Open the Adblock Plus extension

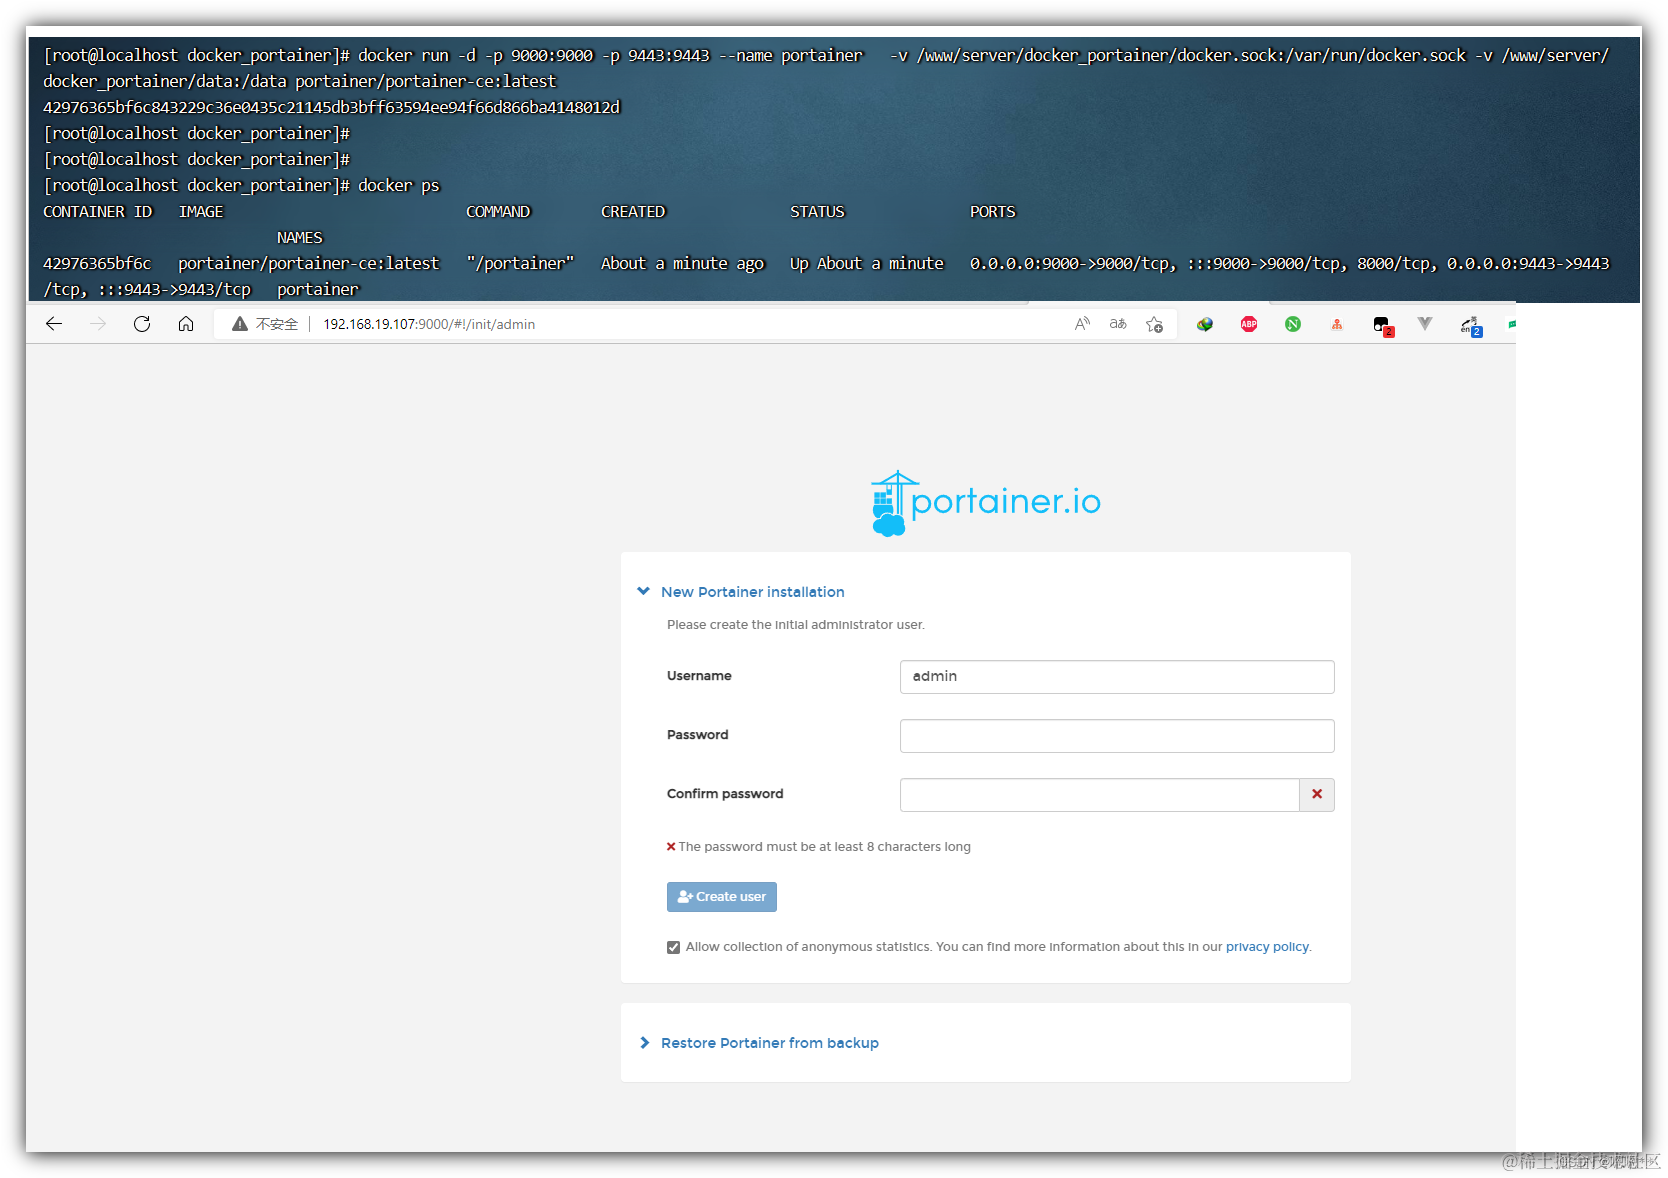pyautogui.click(x=1249, y=324)
